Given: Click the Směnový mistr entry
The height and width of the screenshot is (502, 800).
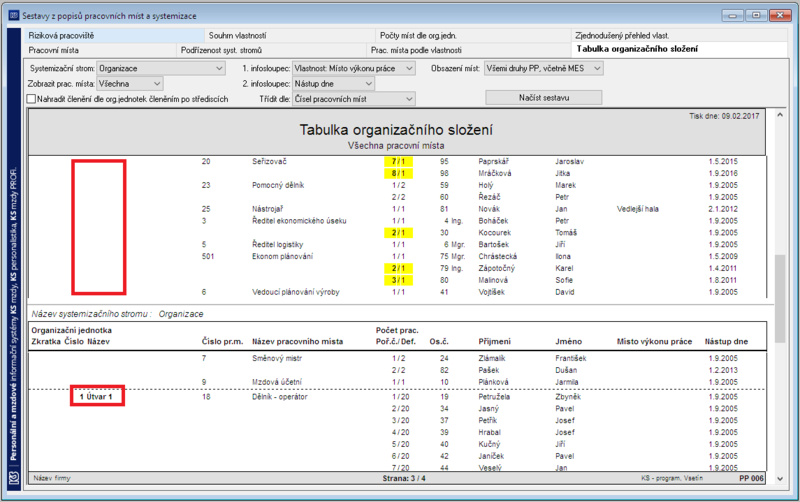Looking at the screenshot, I should [x=277, y=359].
